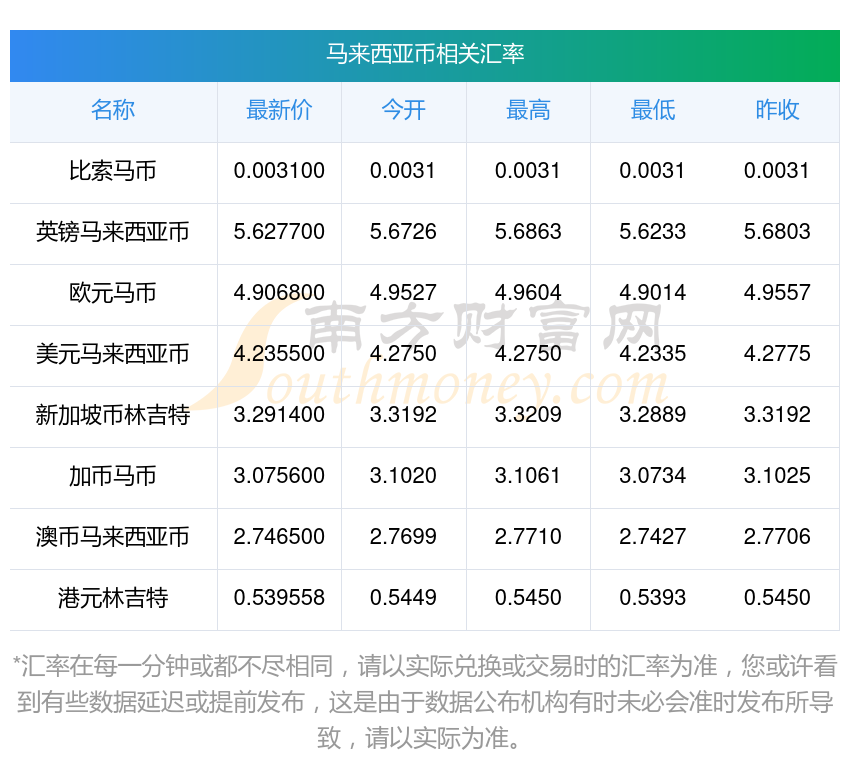
Task: Click the latest price 4.906800
Action: [x=279, y=293]
